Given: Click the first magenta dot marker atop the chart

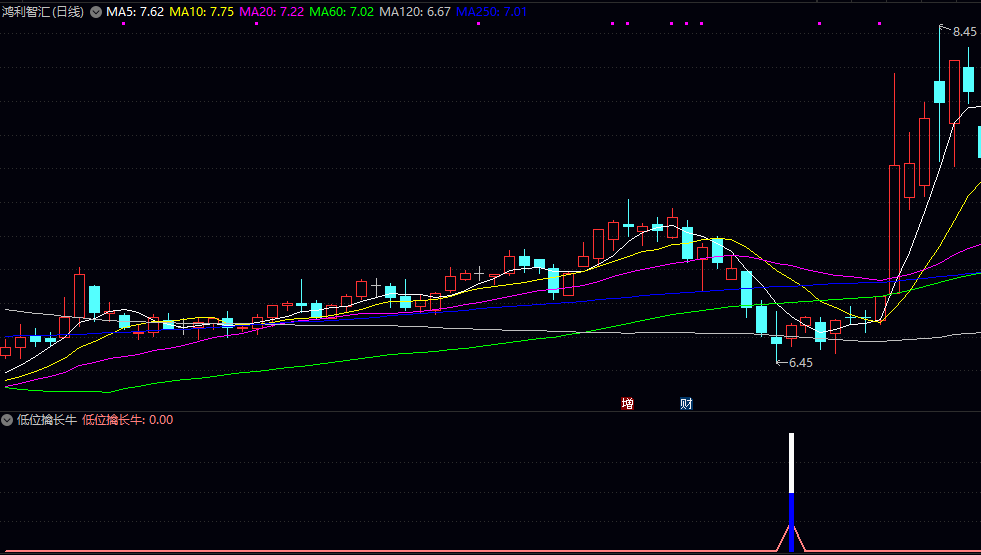Looking at the screenshot, I should (x=123, y=23).
